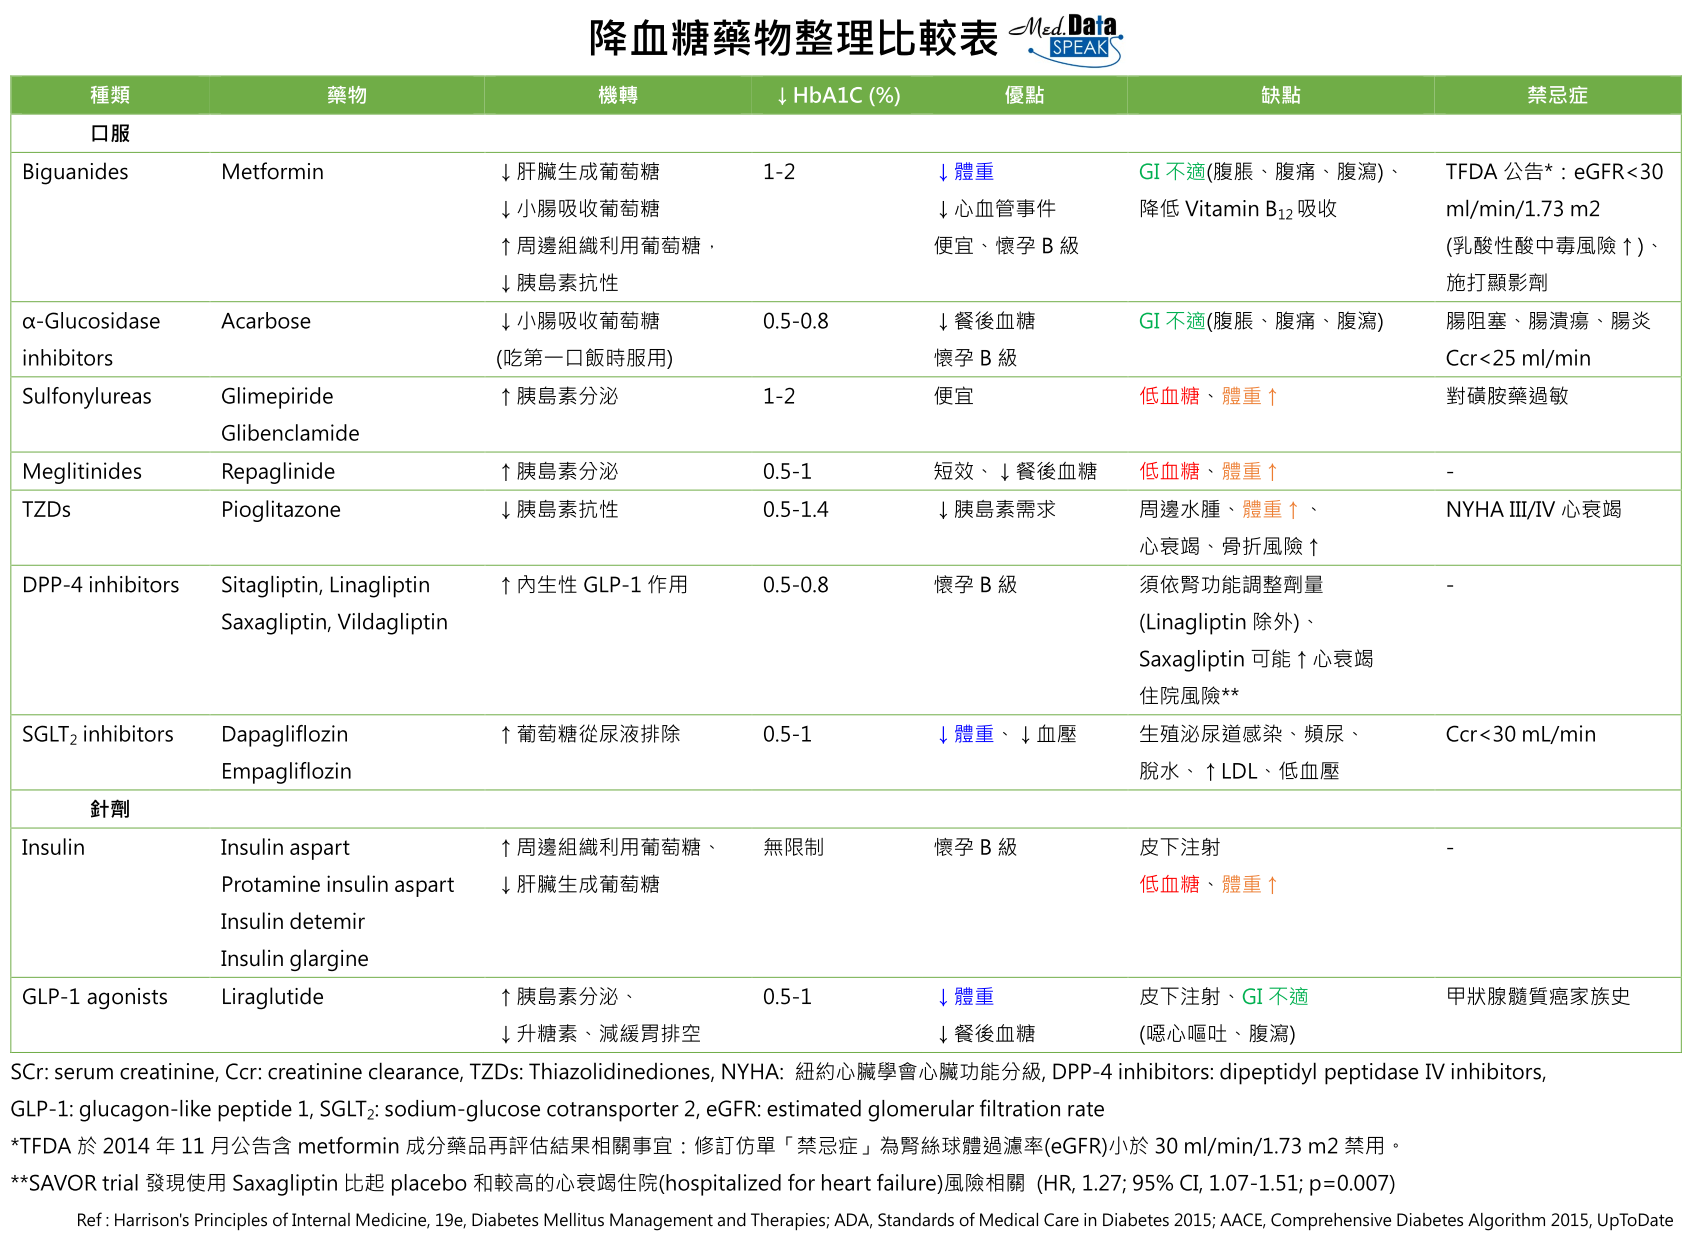
Task: Select the Dapagliflozin drug entry
Action: 284,734
